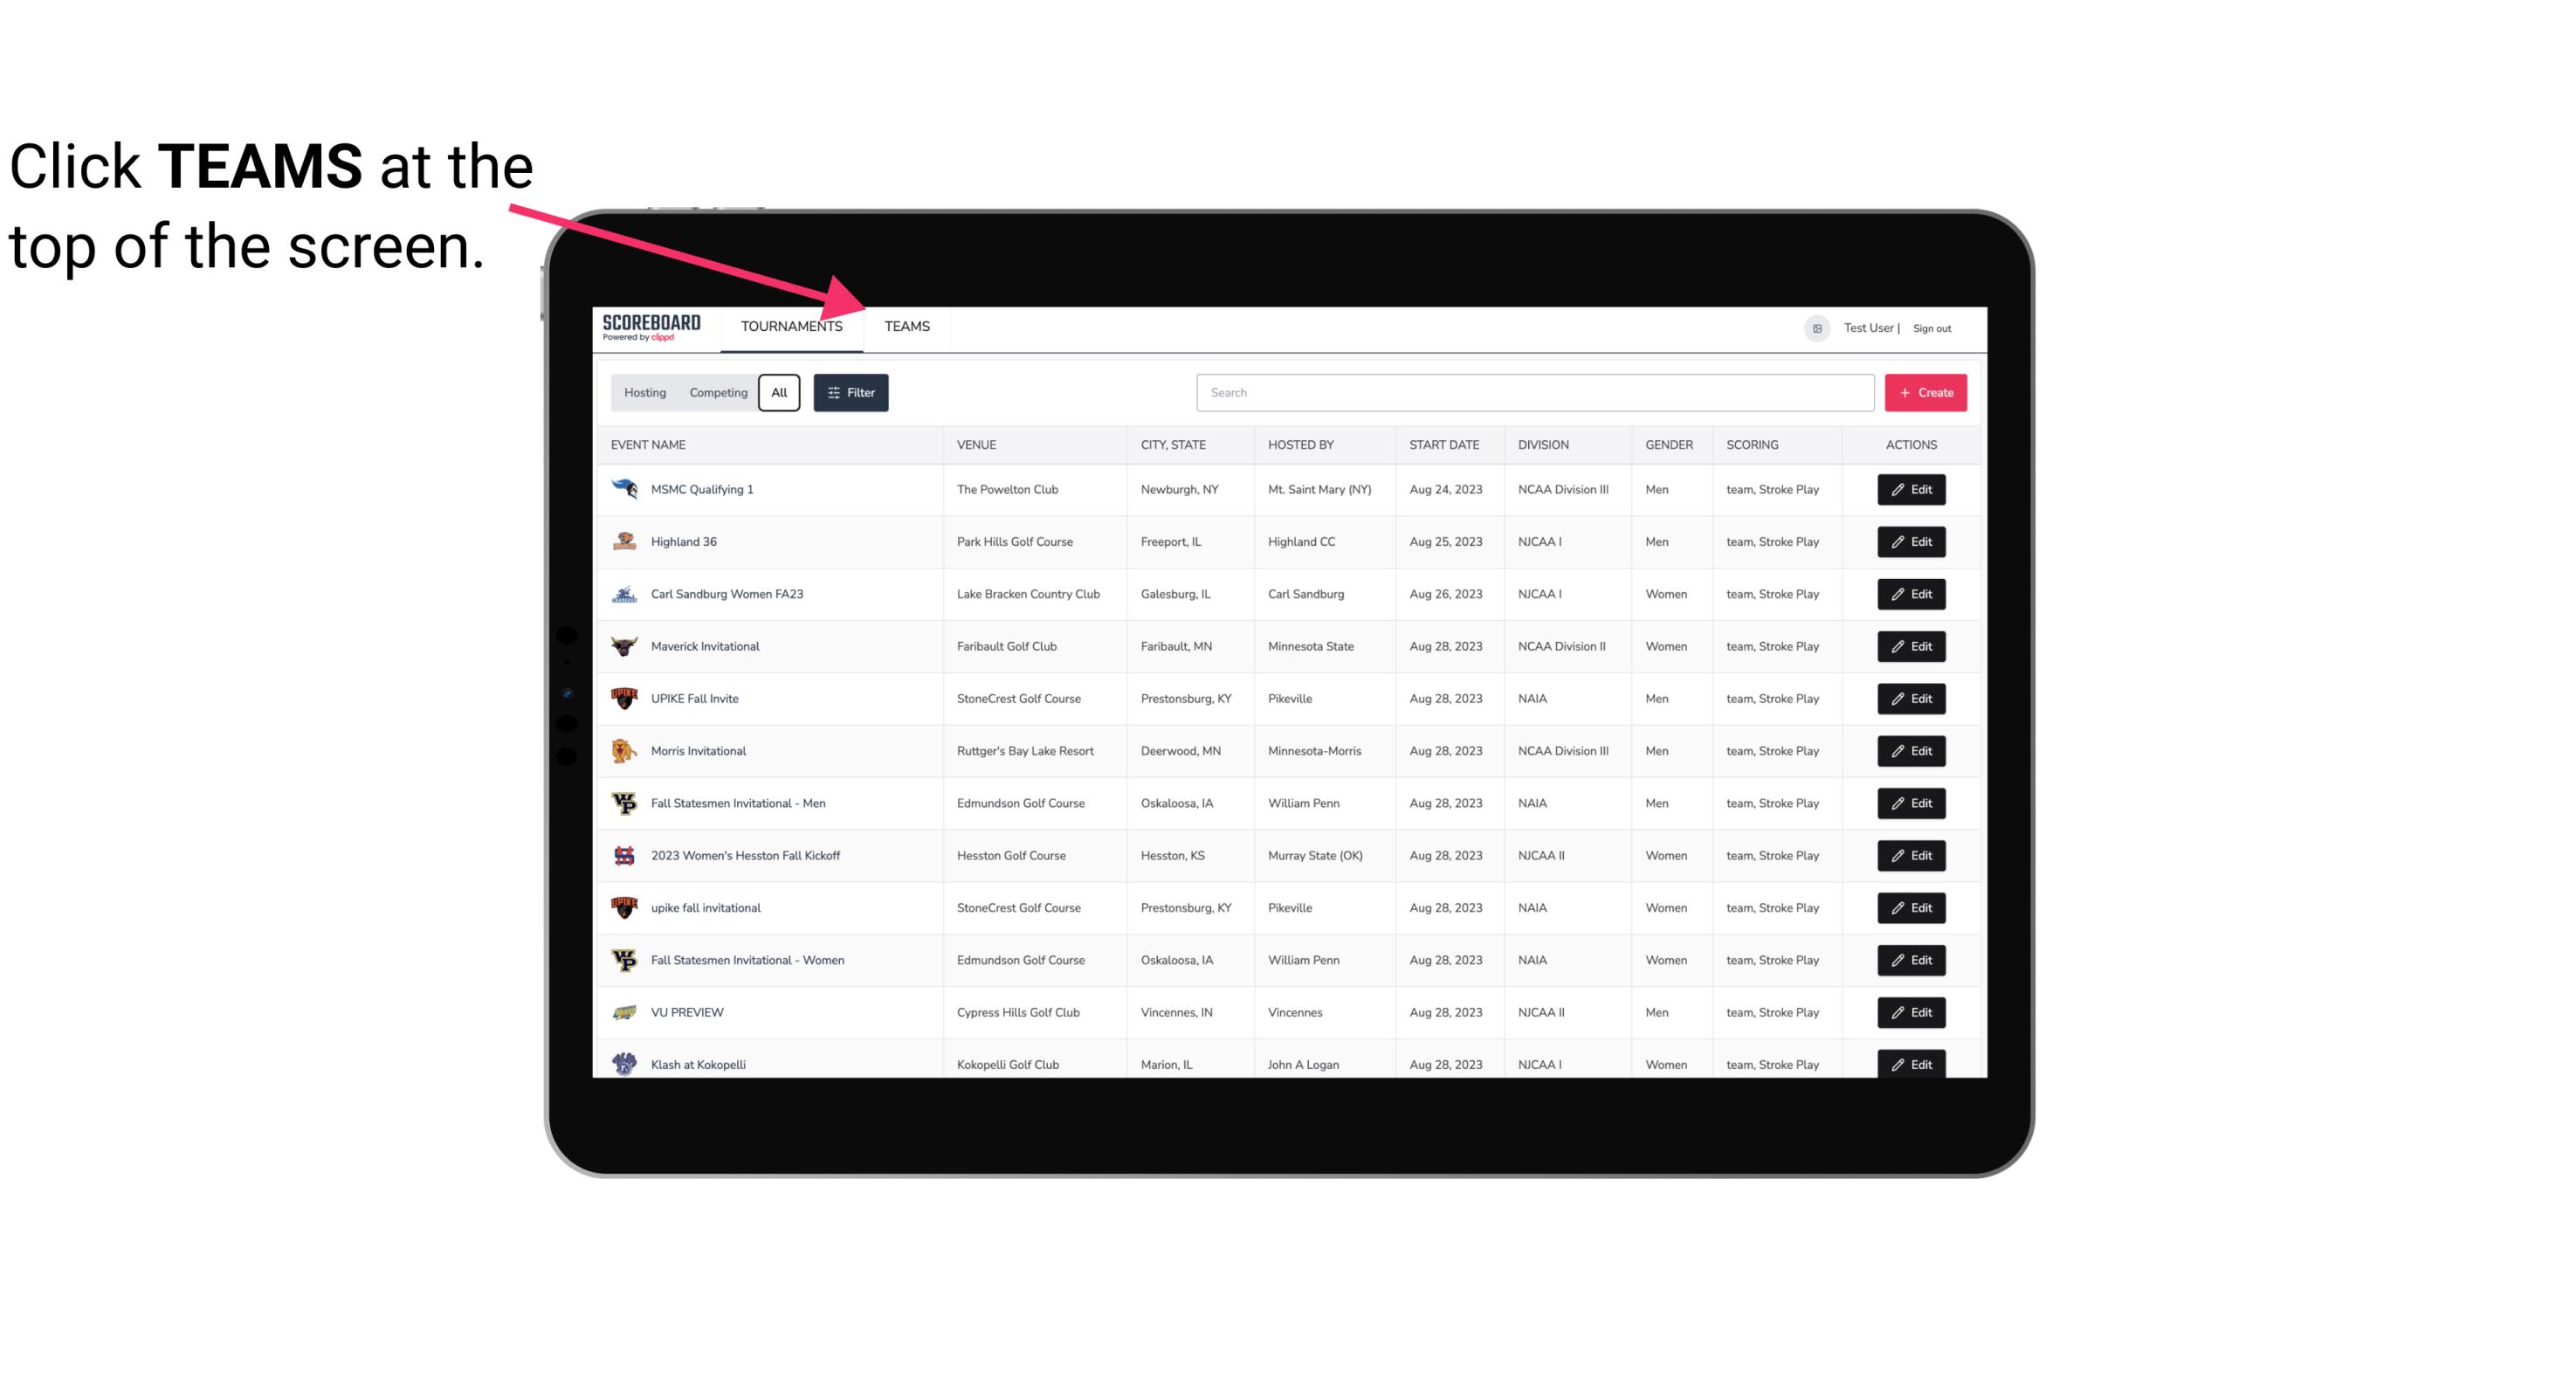Click the Create button
2576x1386 pixels.
point(1925,393)
